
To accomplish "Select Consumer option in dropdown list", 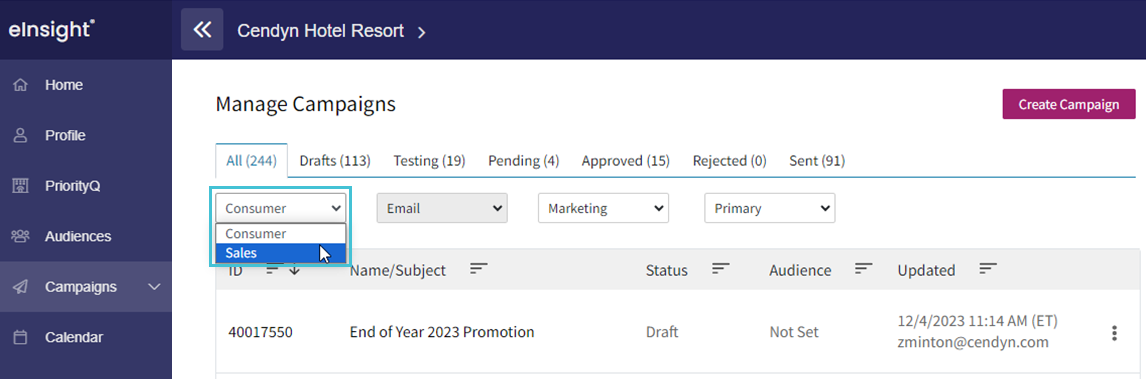I will pyautogui.click(x=281, y=234).
